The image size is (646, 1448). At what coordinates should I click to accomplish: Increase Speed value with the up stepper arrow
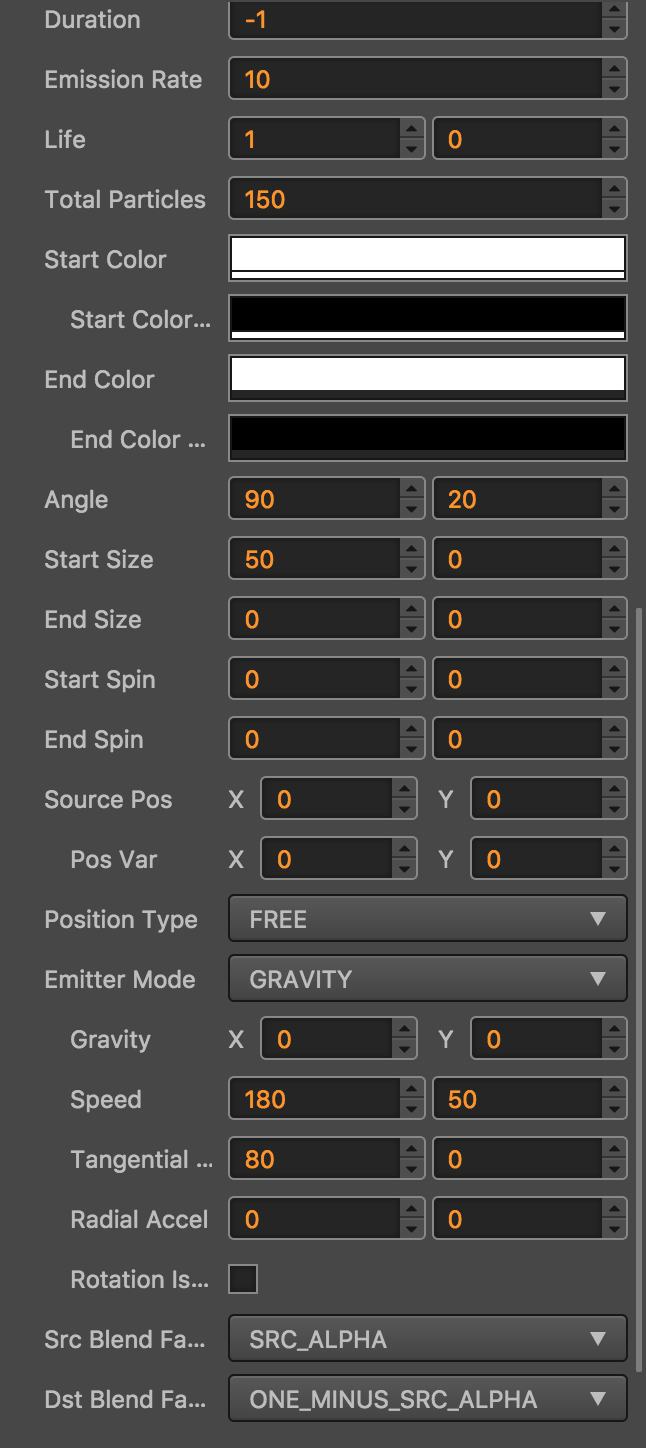click(411, 1090)
